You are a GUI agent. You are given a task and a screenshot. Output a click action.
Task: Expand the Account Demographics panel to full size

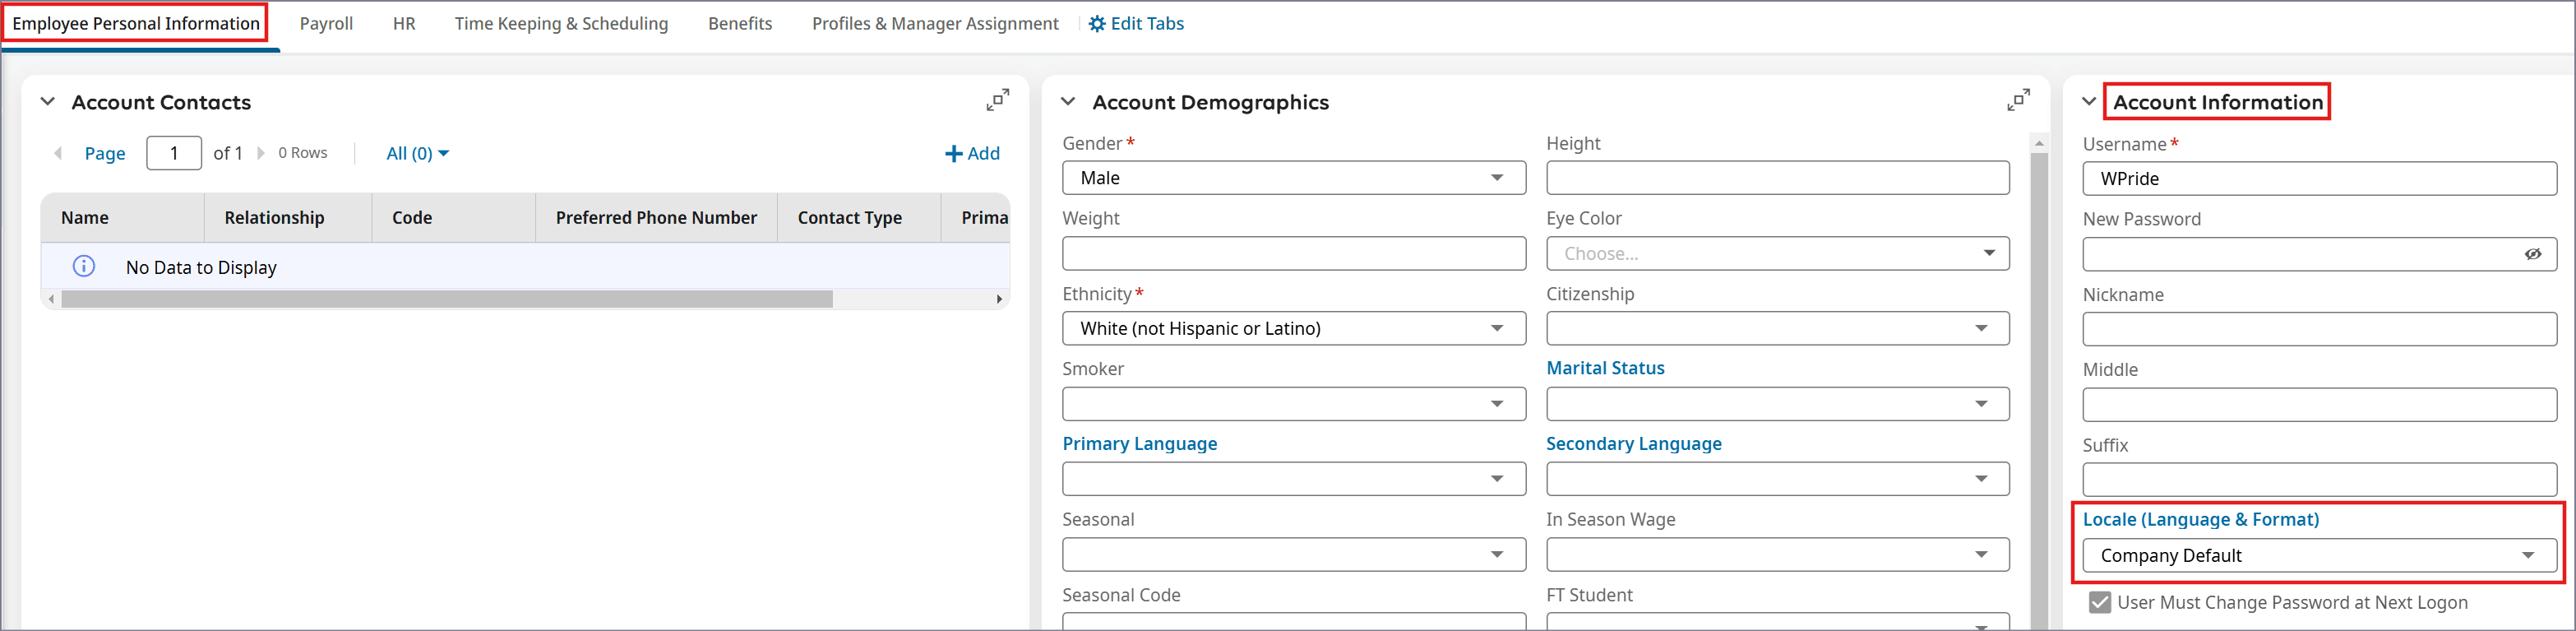(x=2018, y=100)
